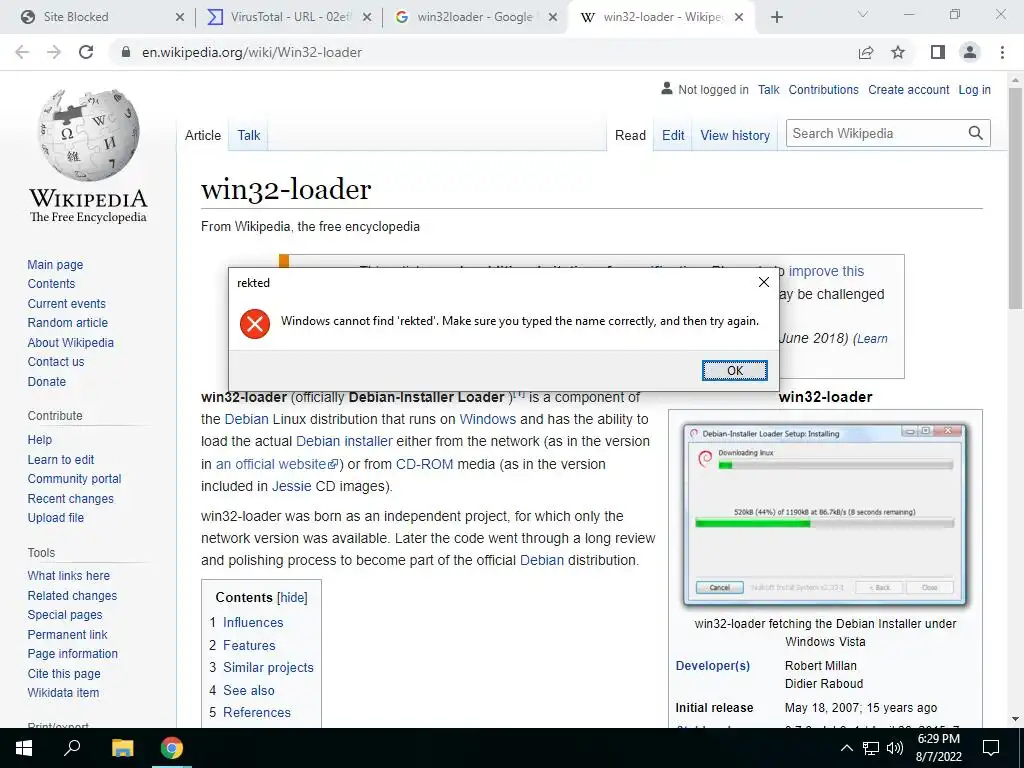This screenshot has height=768, width=1024.
Task: Click What links here tool
Action: click(69, 575)
